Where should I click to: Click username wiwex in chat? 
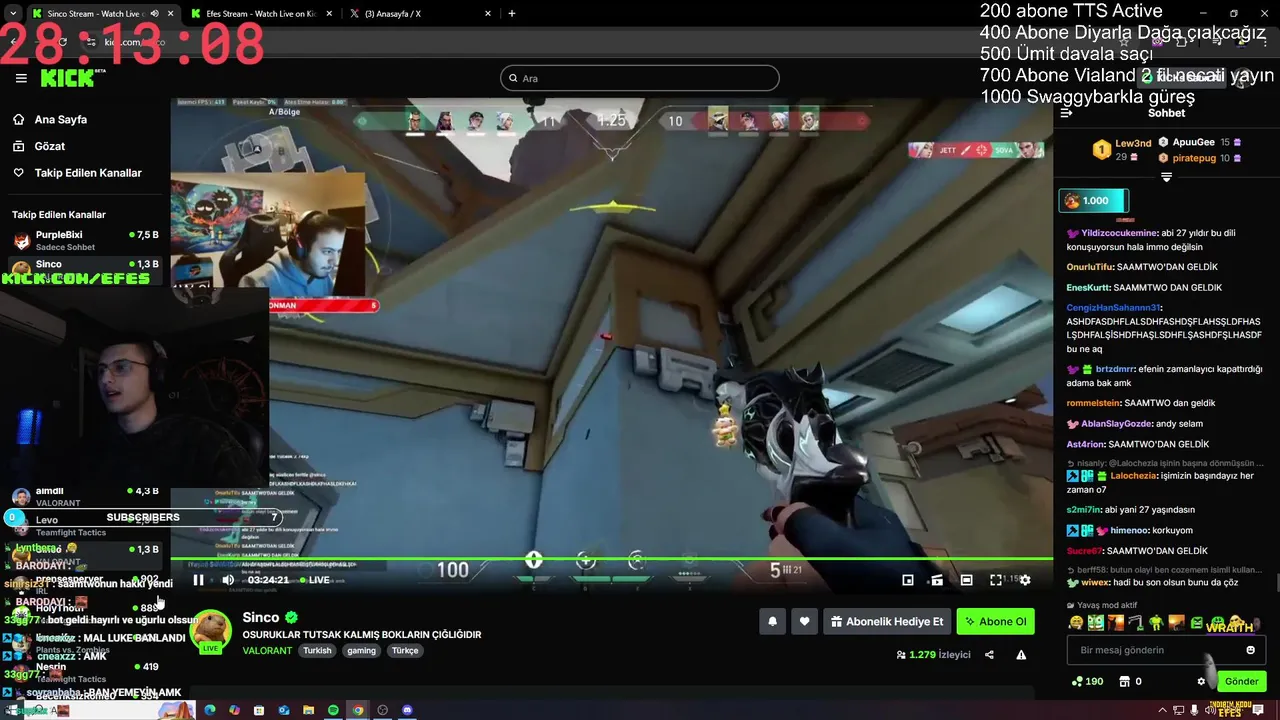(1095, 582)
